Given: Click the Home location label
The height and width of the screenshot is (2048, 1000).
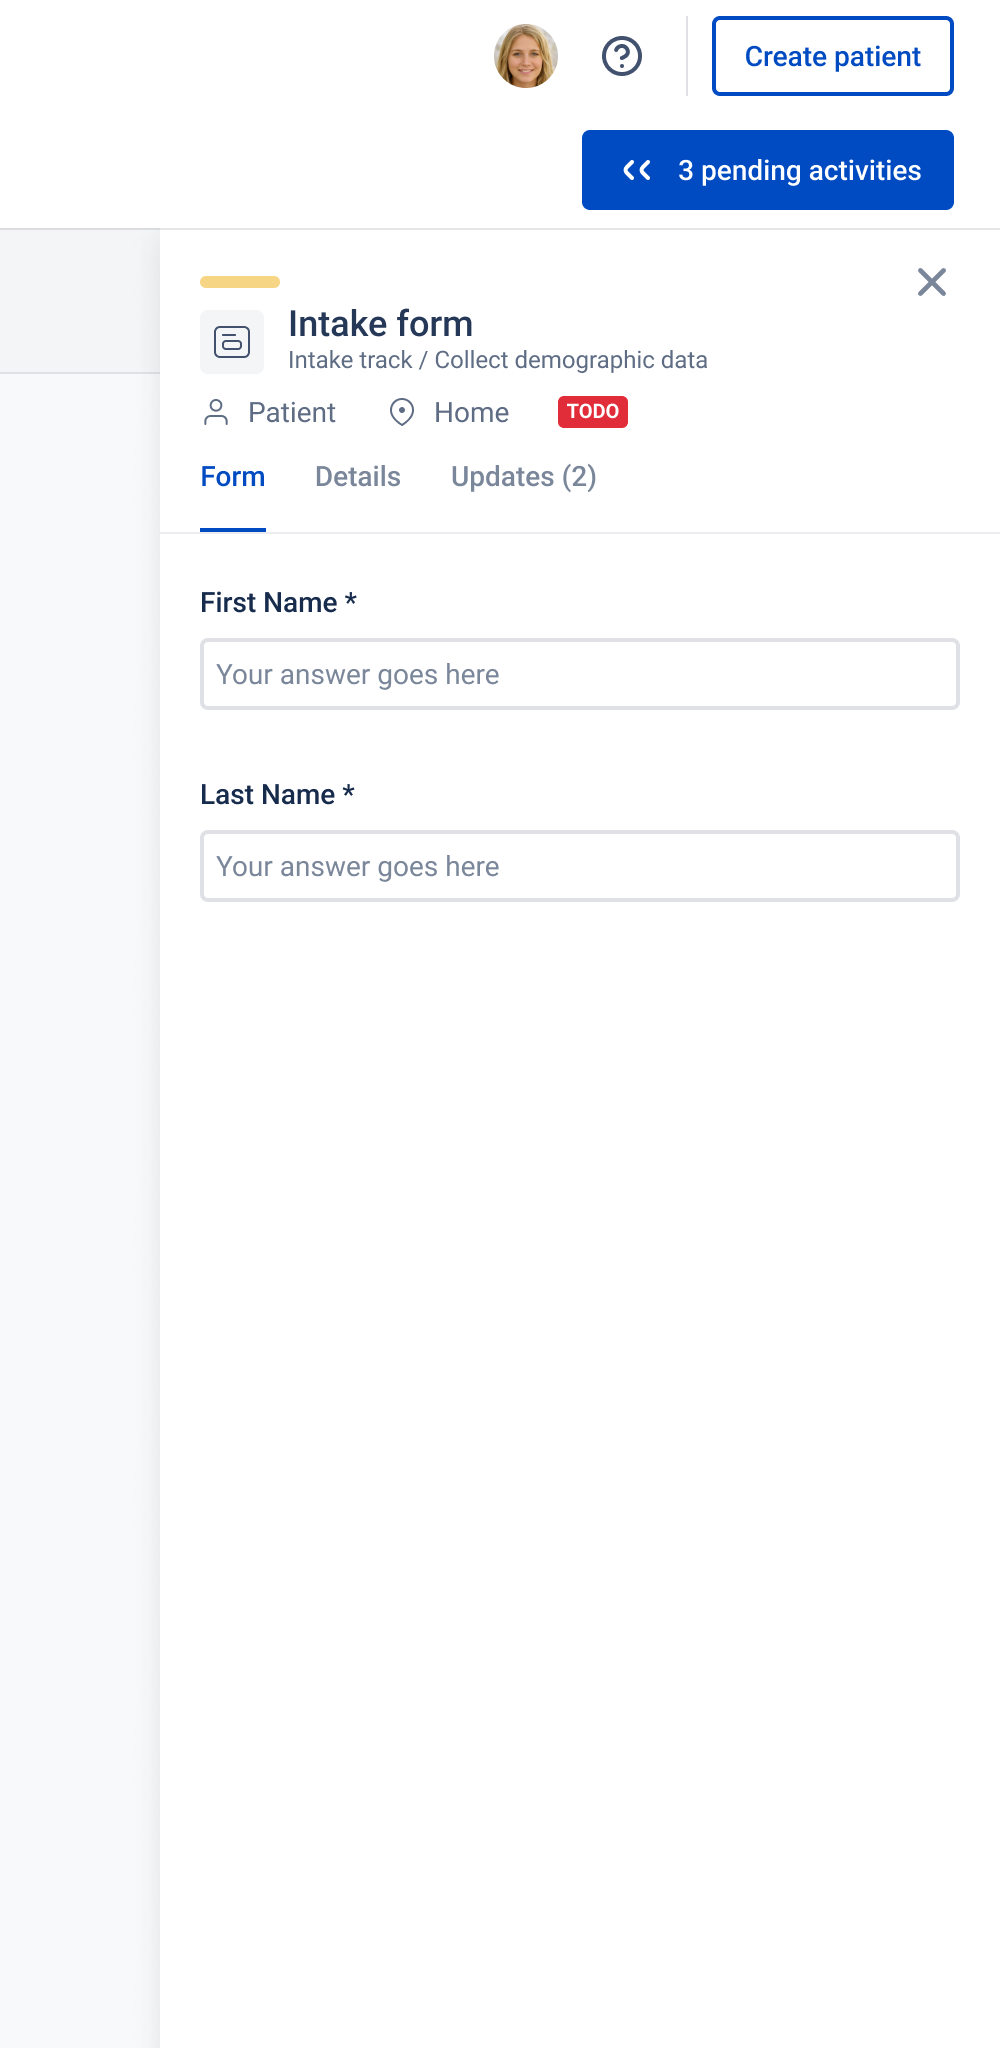Looking at the screenshot, I should point(472,412).
